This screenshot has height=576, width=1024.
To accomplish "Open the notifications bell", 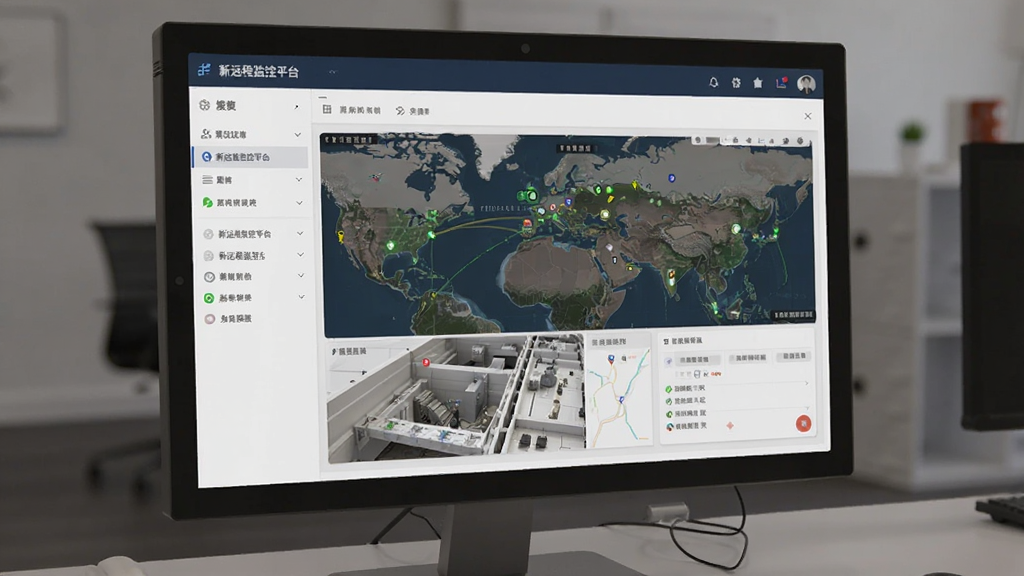I will coord(714,82).
